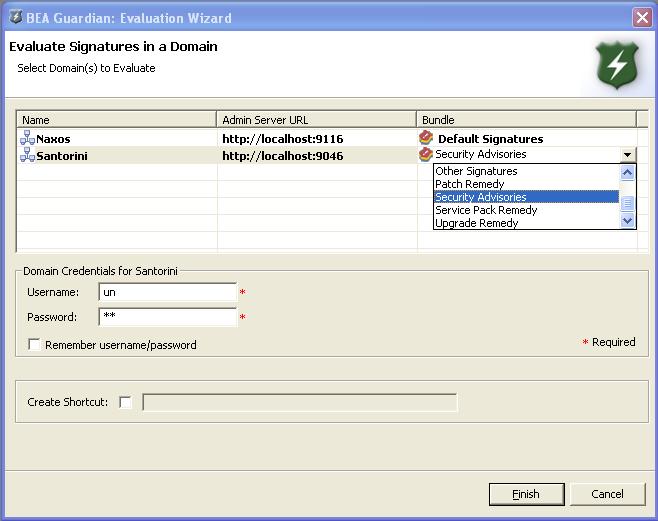
Task: Click the green shield lightning logo
Action: (616, 65)
